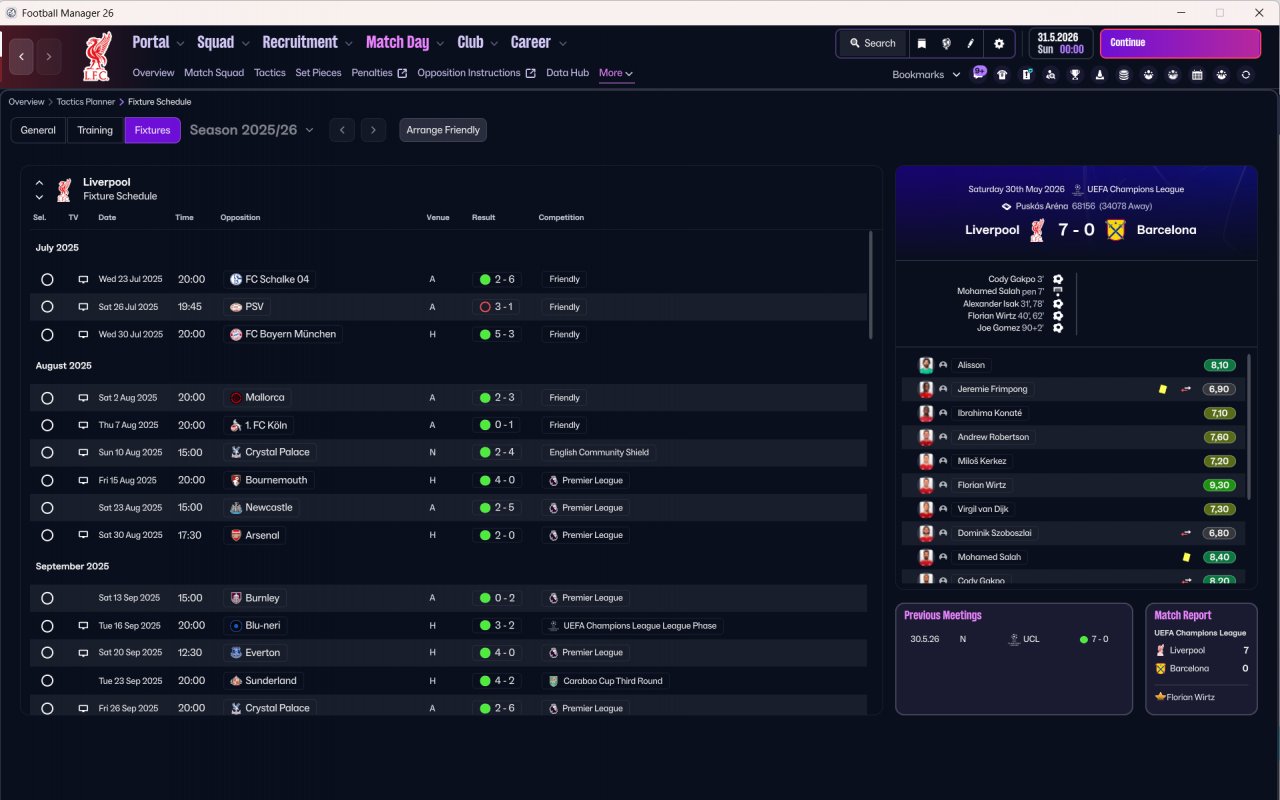The width and height of the screenshot is (1280, 800).
Task: Go to previous season with the left arrow
Action: [342, 130]
